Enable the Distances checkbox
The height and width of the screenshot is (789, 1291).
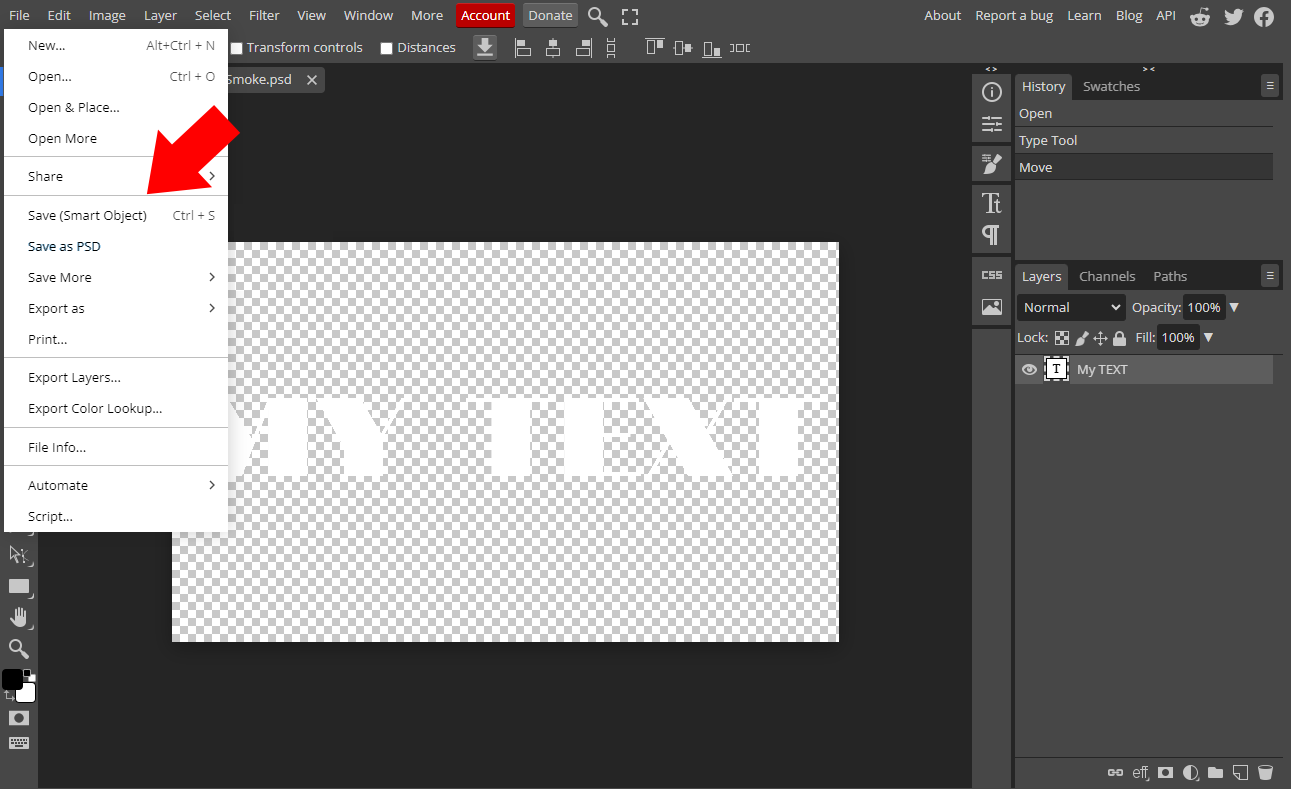point(387,47)
